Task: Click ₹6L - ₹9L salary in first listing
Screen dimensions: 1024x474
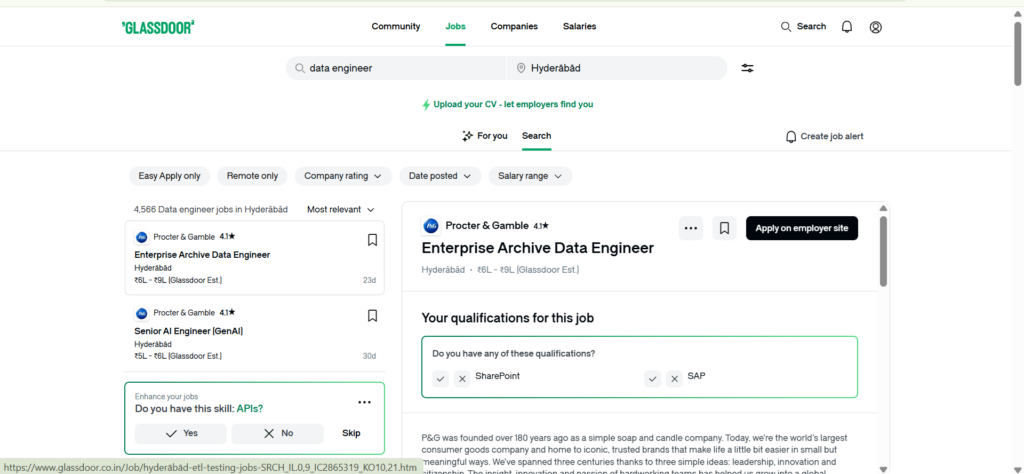Action: 178,280
